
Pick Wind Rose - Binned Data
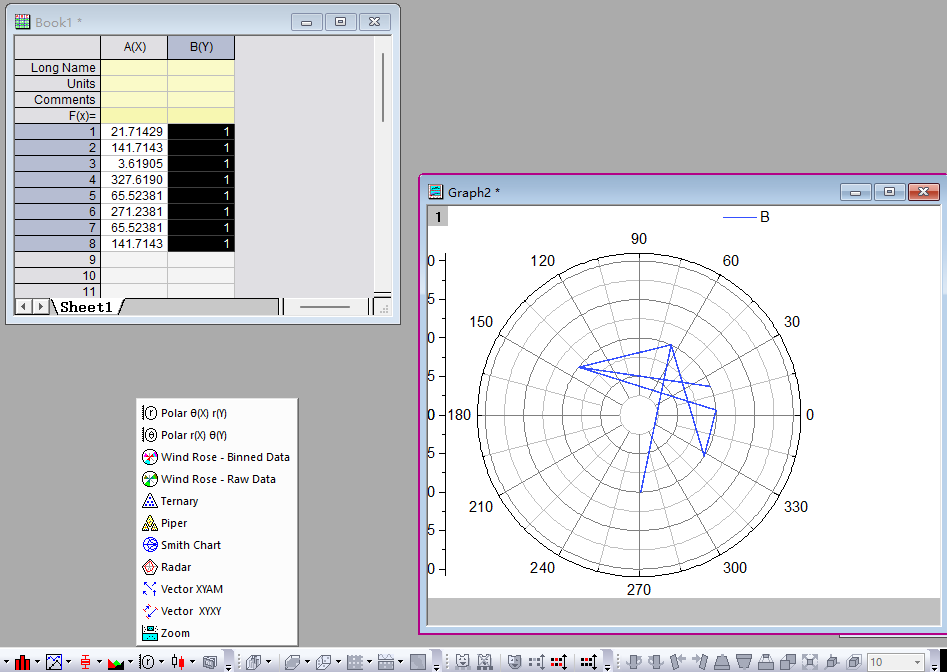pyautogui.click(x=216, y=457)
